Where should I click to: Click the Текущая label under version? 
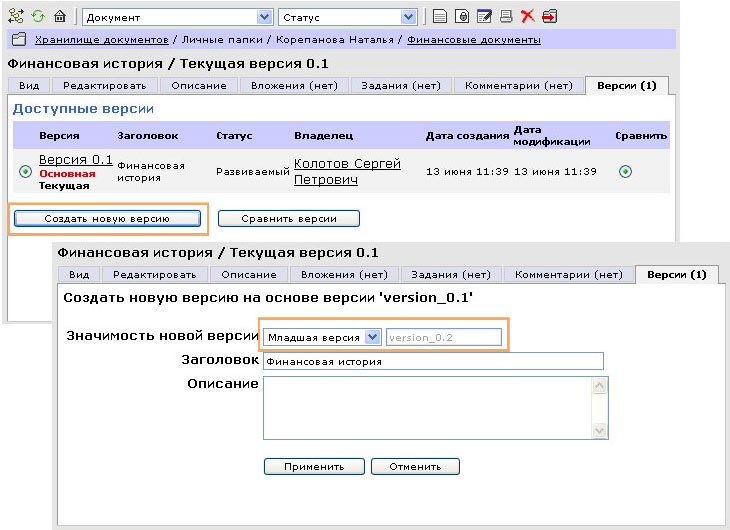coord(64,185)
